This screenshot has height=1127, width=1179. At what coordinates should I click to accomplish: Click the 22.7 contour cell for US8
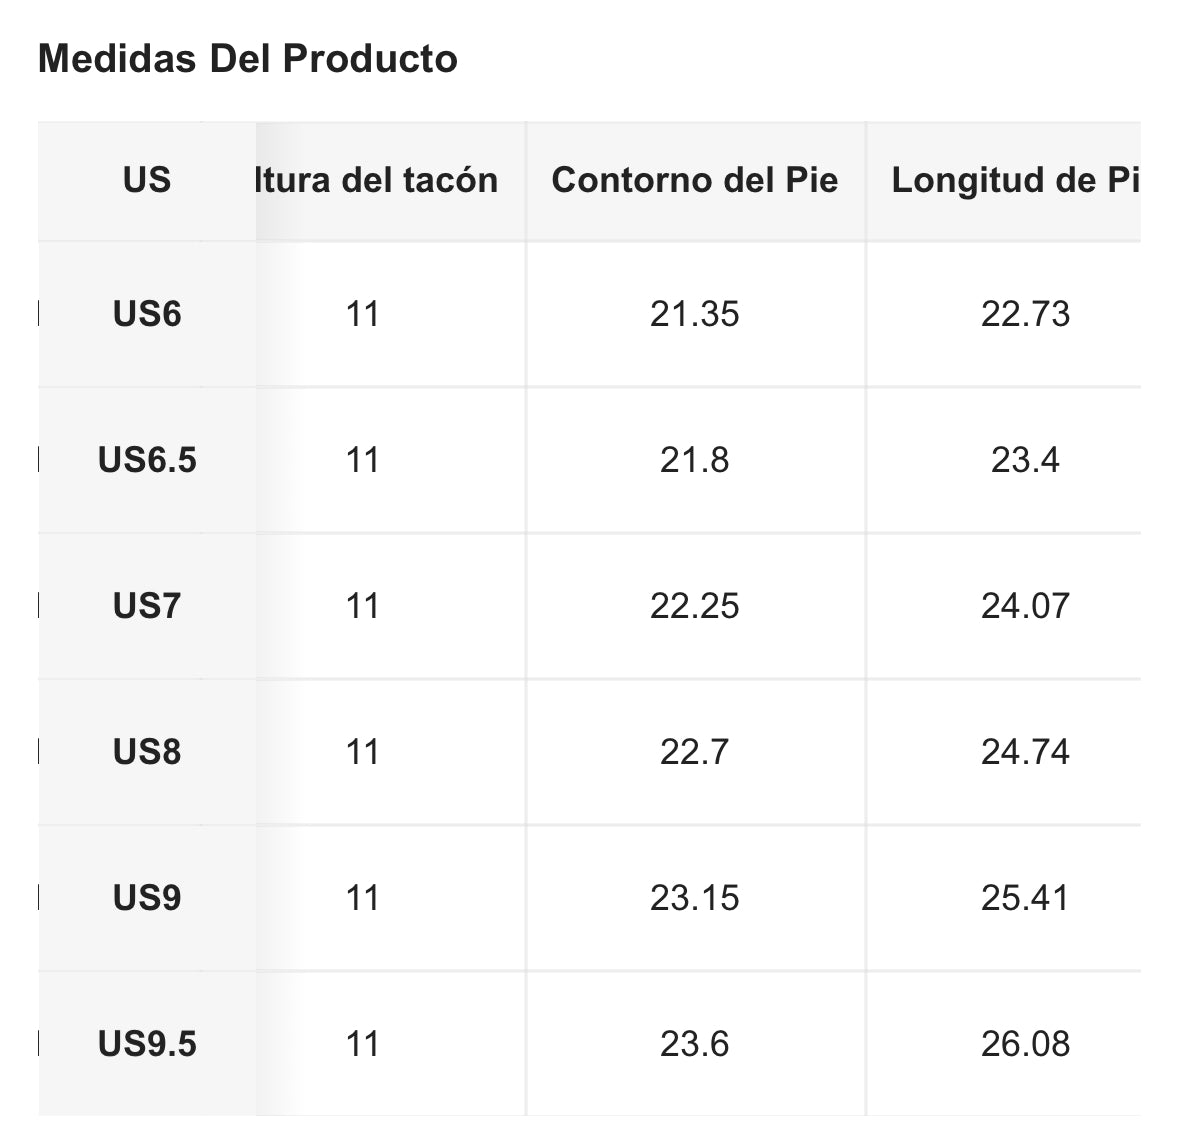point(695,752)
